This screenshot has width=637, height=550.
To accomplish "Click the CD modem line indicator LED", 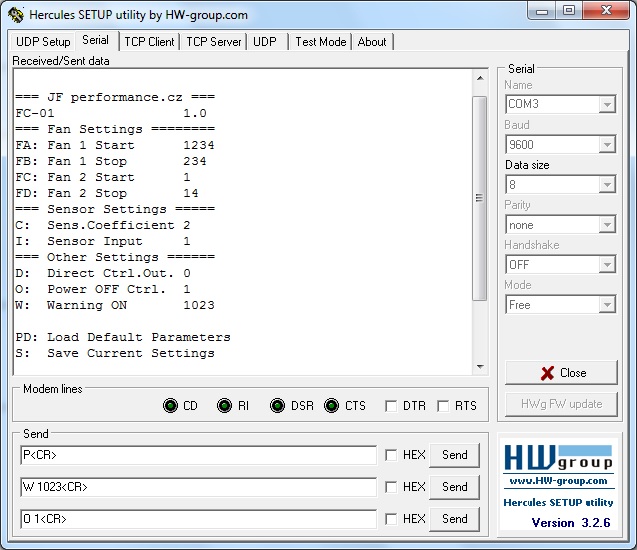I will pyautogui.click(x=170, y=406).
